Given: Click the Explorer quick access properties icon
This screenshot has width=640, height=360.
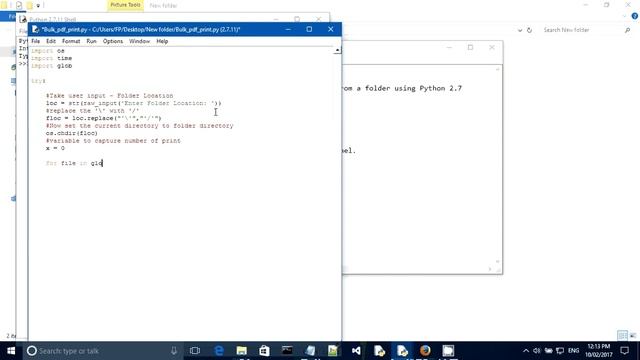Looking at the screenshot, I should coord(19,5).
